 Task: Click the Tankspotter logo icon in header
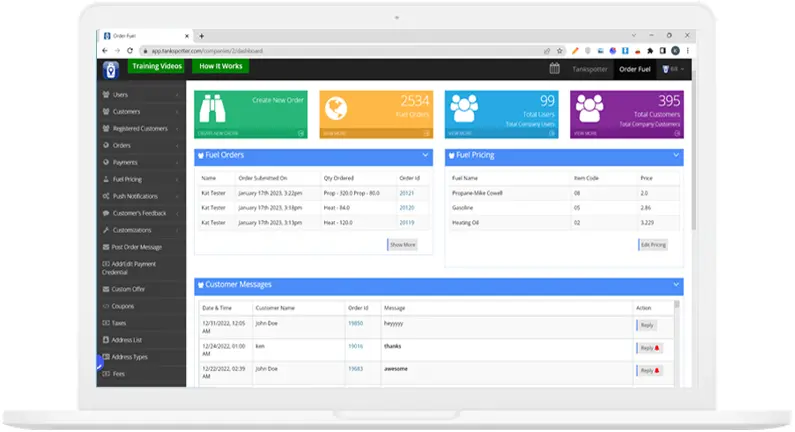click(111, 69)
